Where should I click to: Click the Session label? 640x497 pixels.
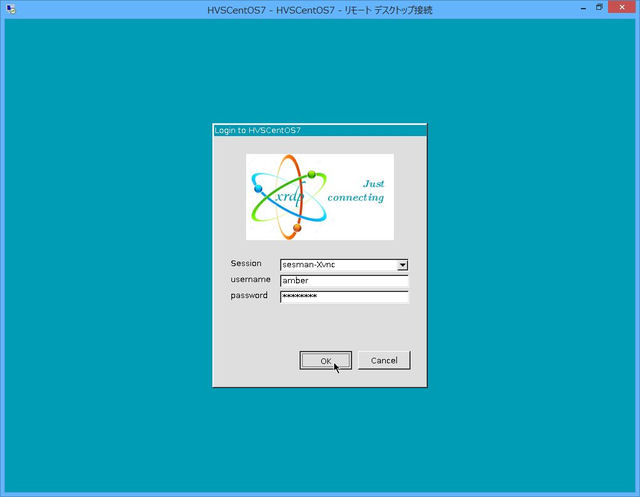(x=246, y=264)
